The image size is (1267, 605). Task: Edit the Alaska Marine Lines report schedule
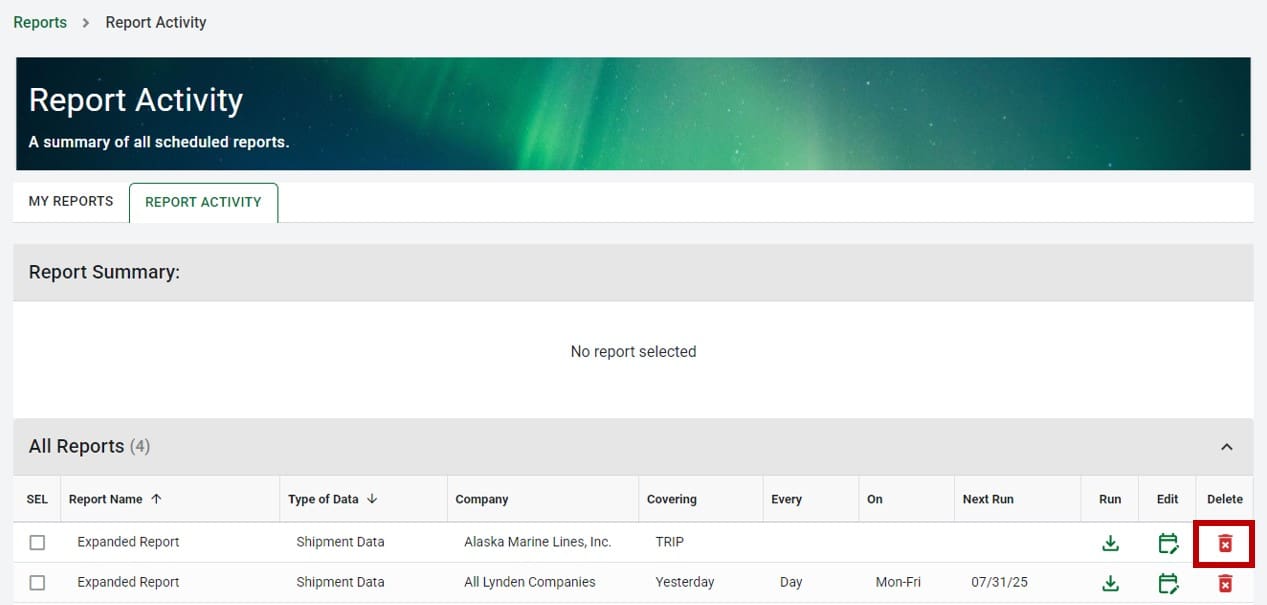tap(1167, 542)
